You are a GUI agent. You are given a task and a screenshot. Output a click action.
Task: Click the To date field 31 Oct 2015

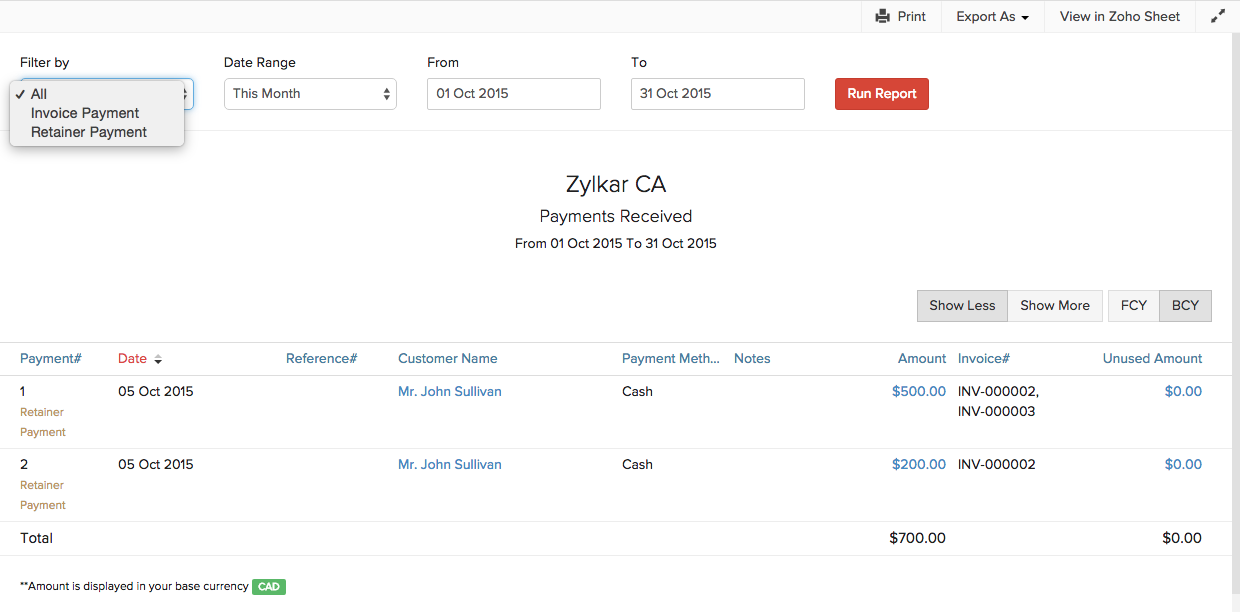[718, 94]
